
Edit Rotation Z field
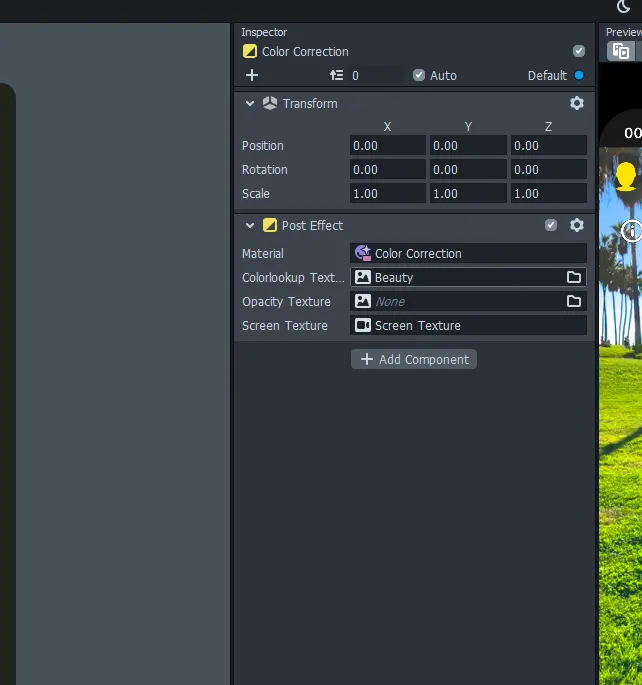(x=549, y=170)
